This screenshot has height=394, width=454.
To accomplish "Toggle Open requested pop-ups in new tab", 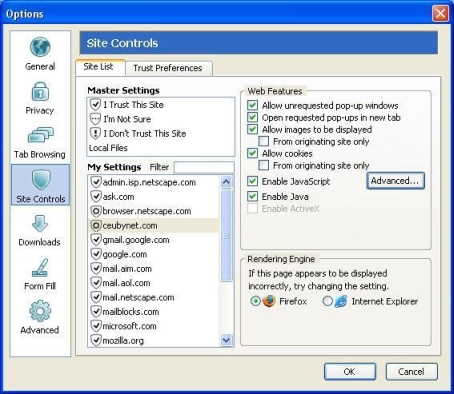I will pyautogui.click(x=253, y=118).
